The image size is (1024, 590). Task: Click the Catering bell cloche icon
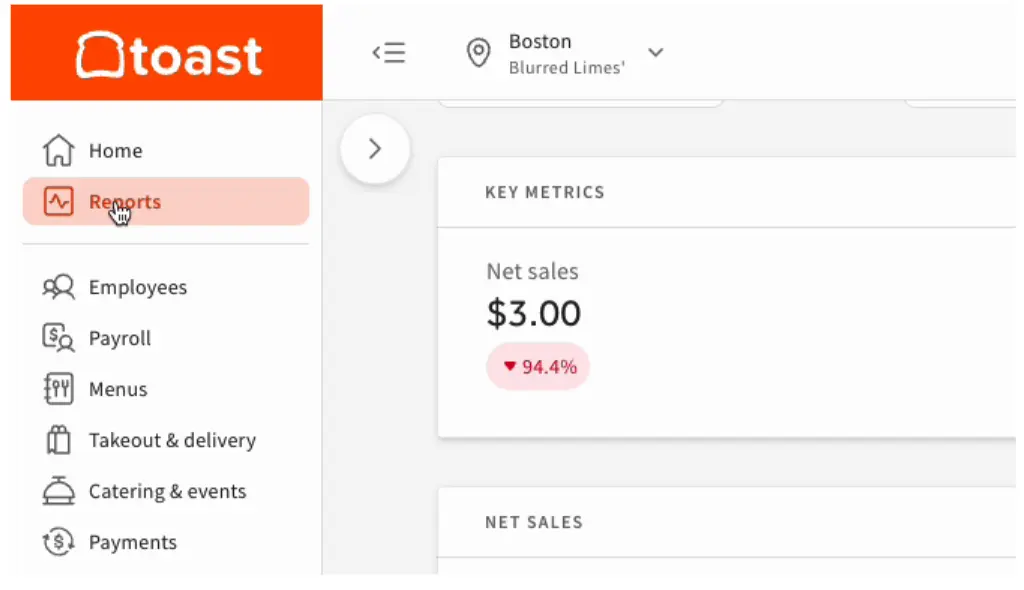click(58, 491)
